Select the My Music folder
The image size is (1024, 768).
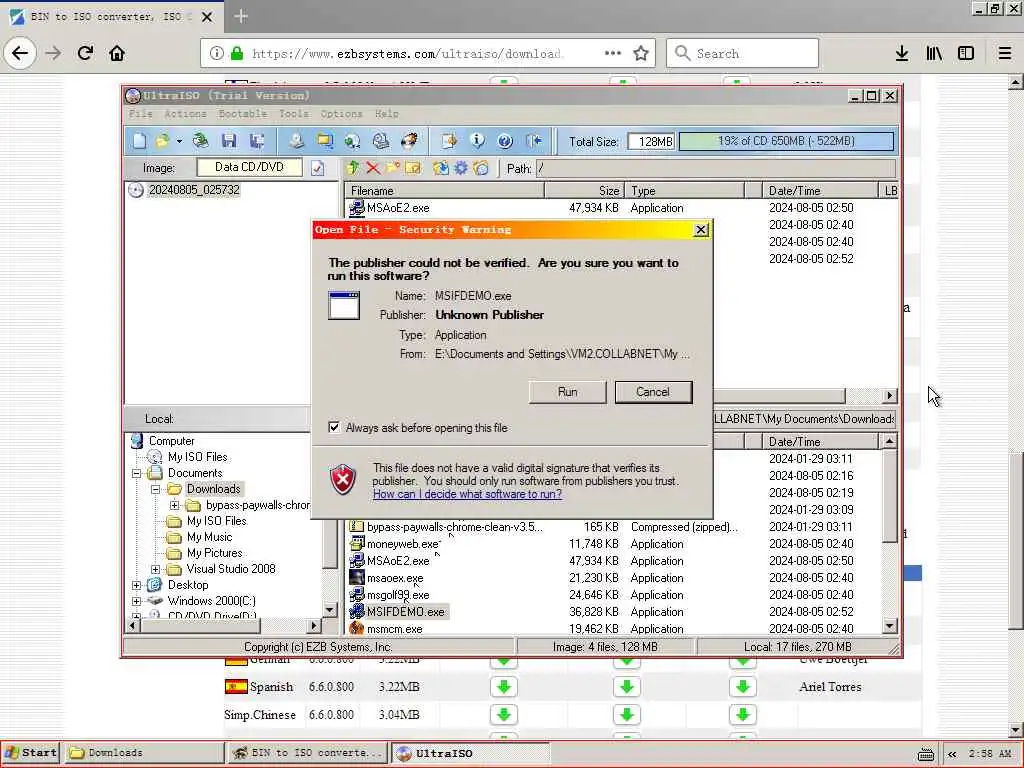click(209, 537)
